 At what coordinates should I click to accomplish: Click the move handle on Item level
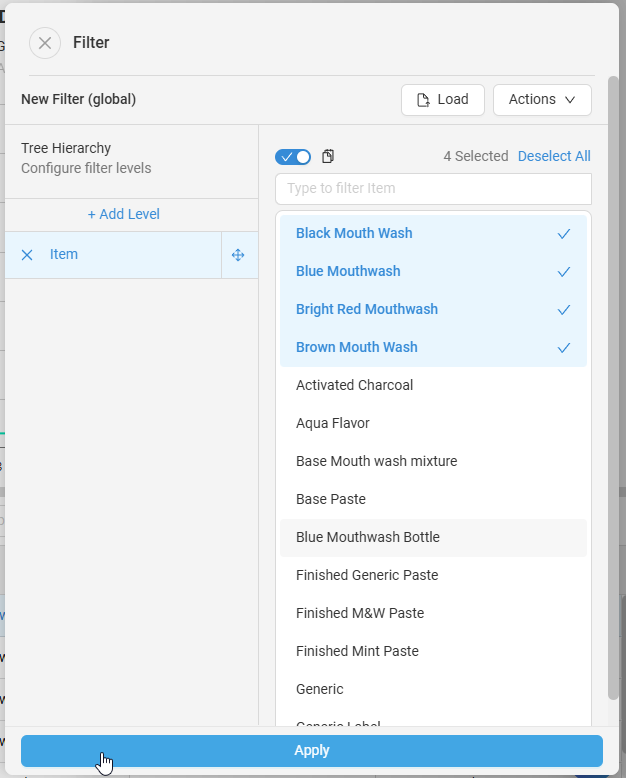tap(238, 255)
